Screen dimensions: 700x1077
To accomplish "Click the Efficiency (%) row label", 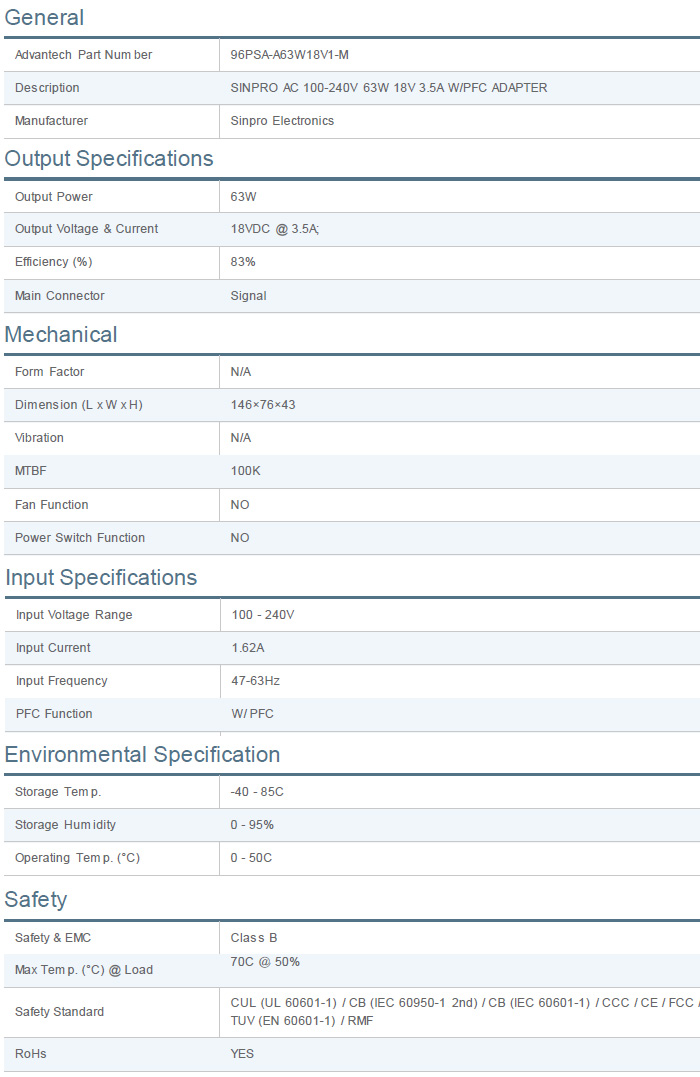I will [x=53, y=262].
